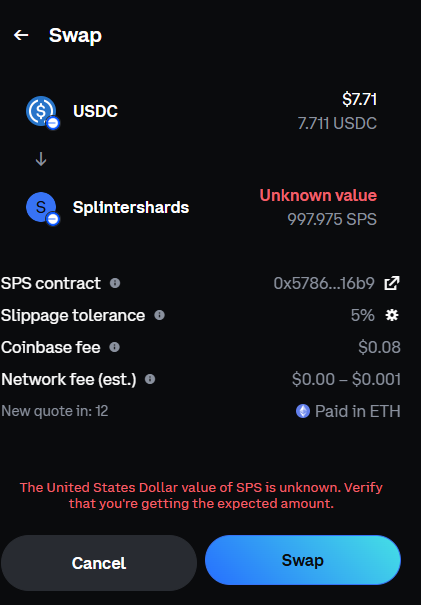Show info about Slippage tolerance
The width and height of the screenshot is (421, 605).
(x=159, y=315)
